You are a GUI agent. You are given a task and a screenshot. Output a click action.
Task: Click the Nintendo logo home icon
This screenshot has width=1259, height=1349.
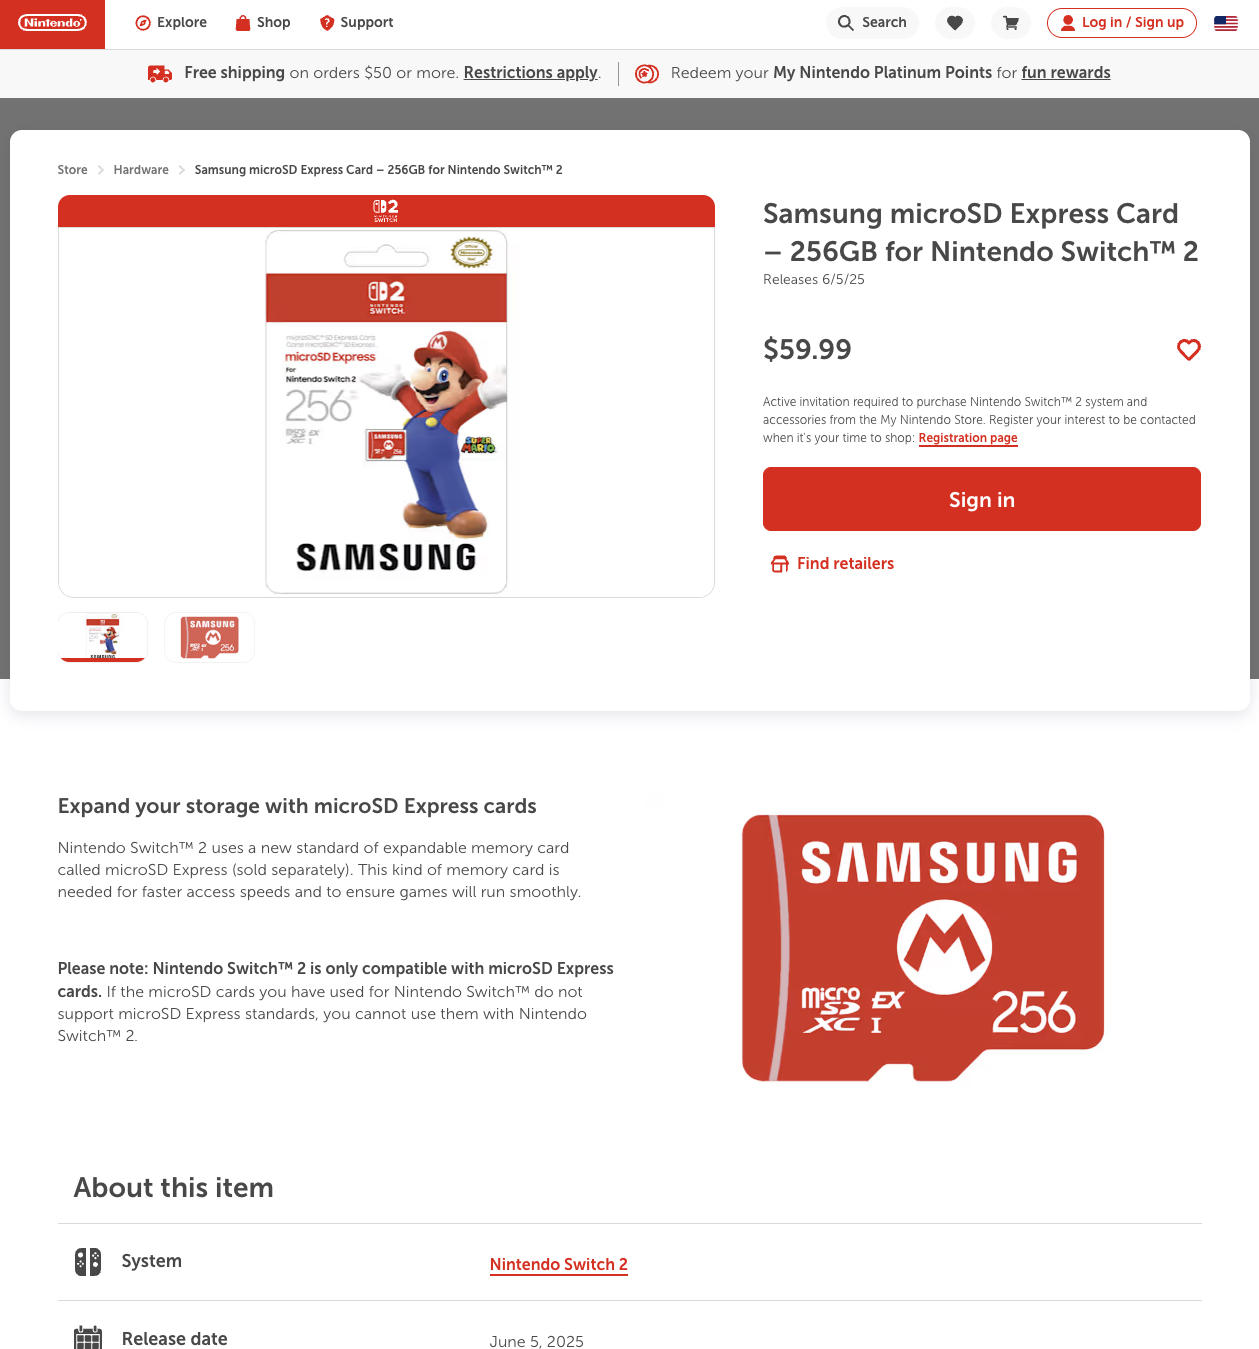pyautogui.click(x=52, y=23)
